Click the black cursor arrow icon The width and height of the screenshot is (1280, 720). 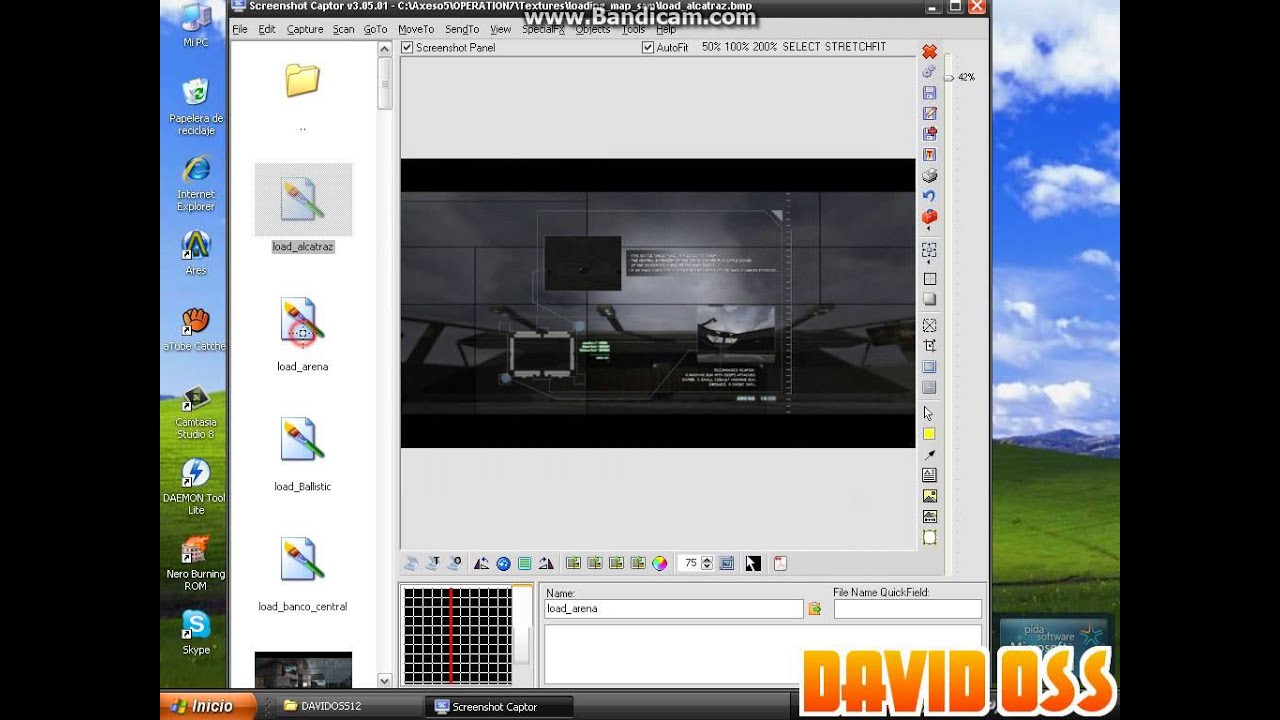(753, 563)
